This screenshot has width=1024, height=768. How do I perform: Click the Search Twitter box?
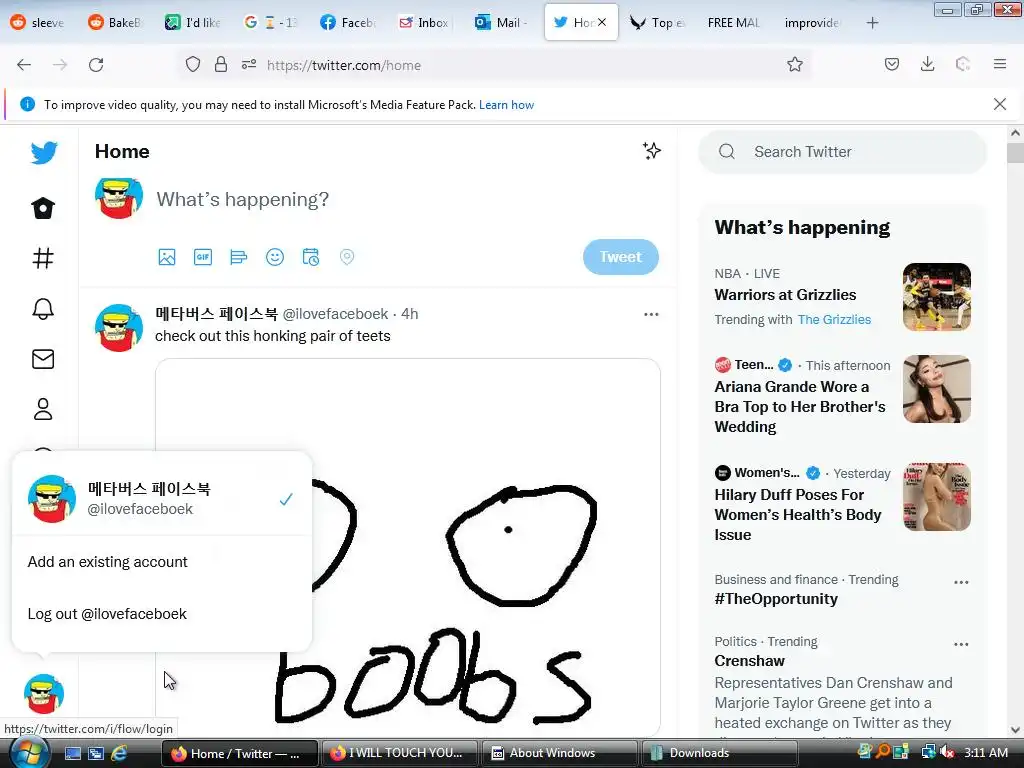click(x=842, y=152)
